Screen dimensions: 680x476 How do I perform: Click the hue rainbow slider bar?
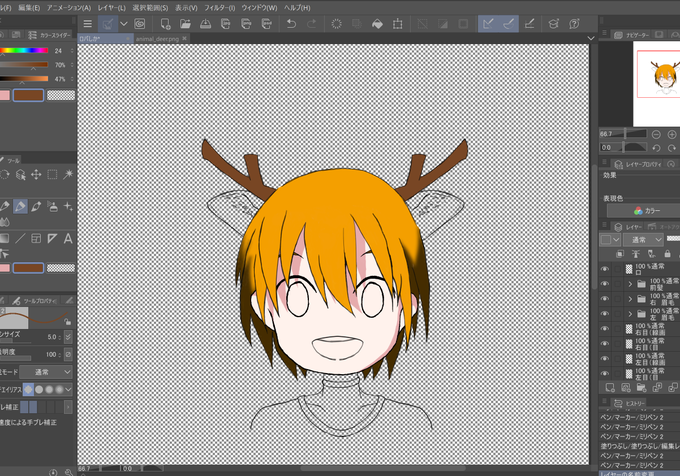(x=24, y=51)
